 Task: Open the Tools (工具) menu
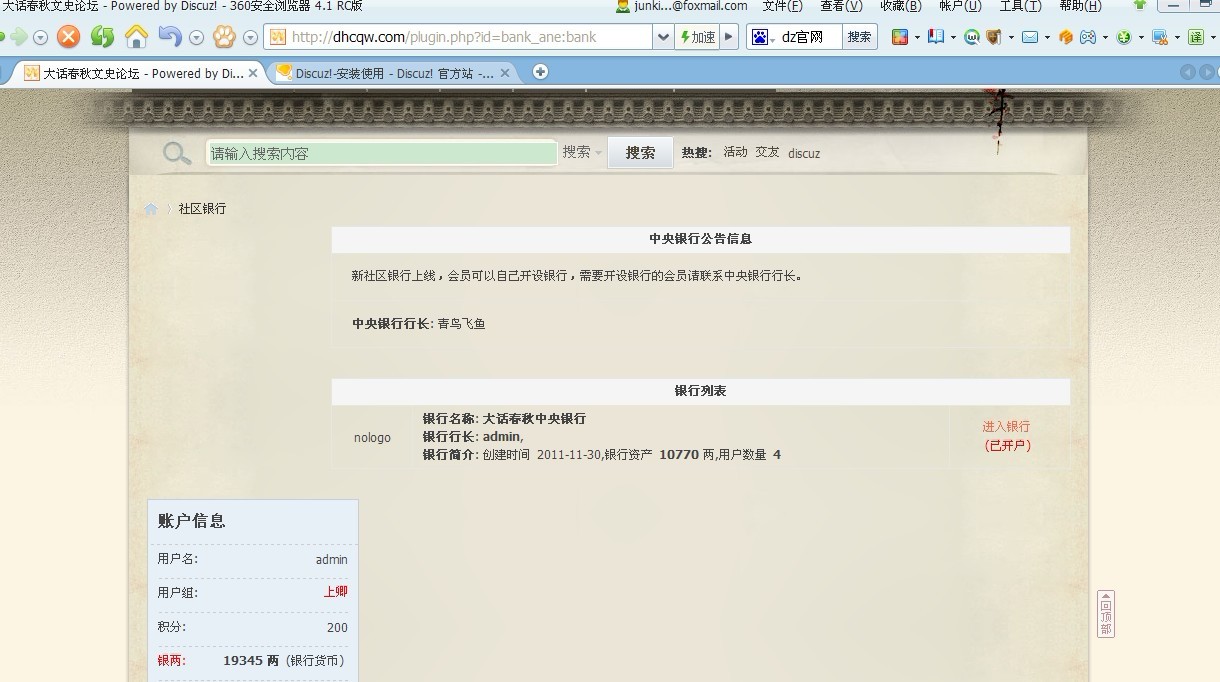click(x=1019, y=7)
